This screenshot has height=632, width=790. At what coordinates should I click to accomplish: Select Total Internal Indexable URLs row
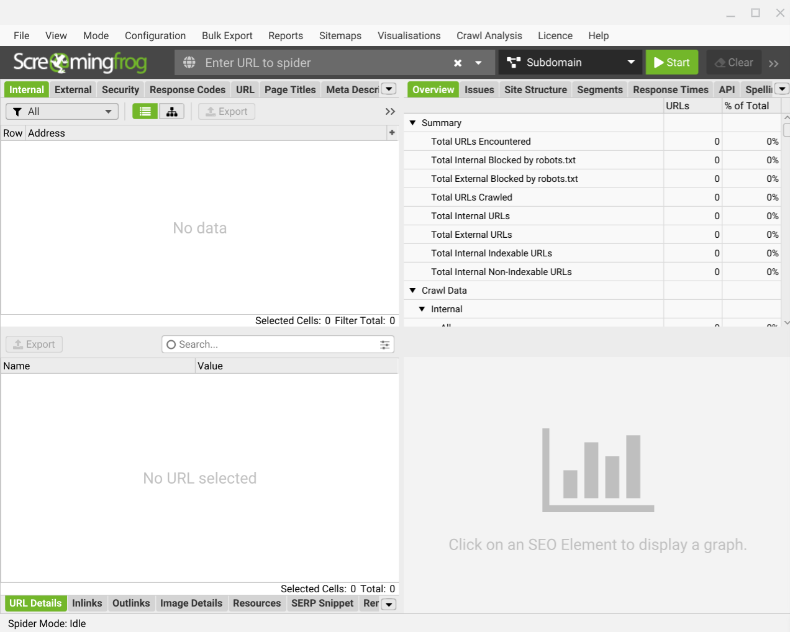tap(592, 253)
